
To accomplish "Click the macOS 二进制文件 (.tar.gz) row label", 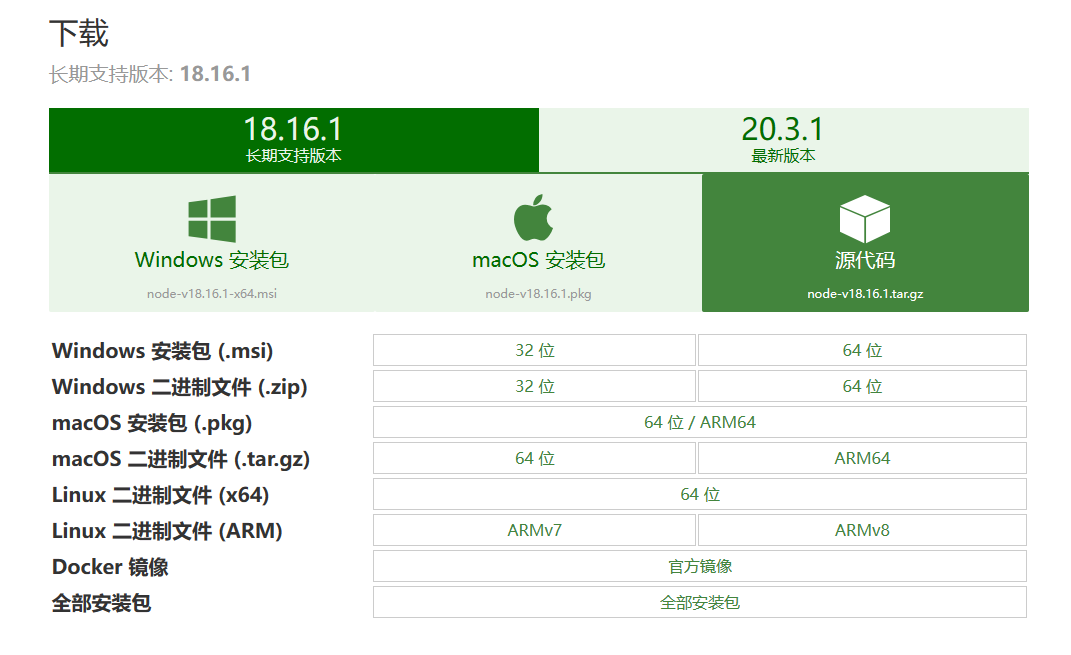I will point(181,459).
